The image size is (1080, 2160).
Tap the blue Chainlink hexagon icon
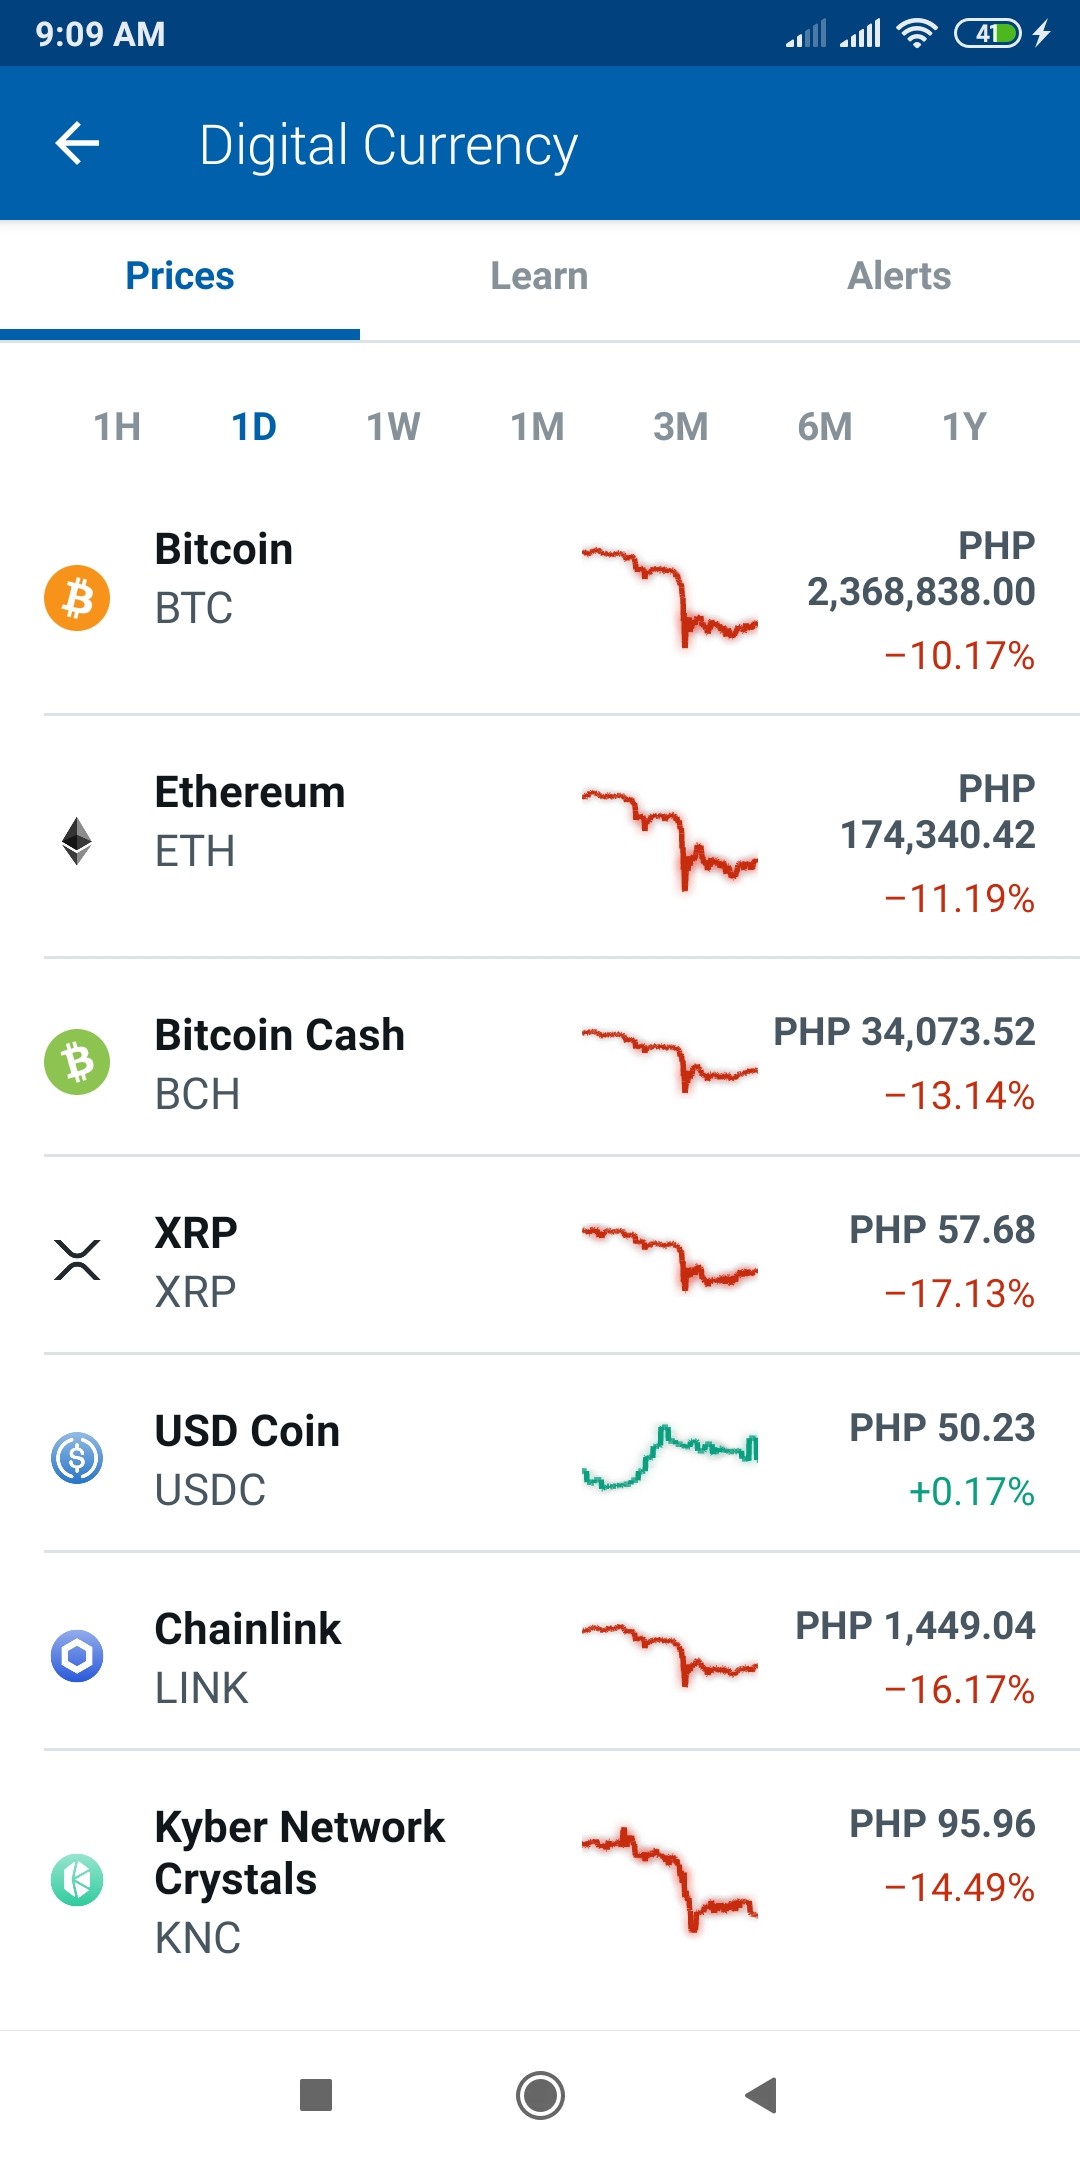tap(77, 1656)
